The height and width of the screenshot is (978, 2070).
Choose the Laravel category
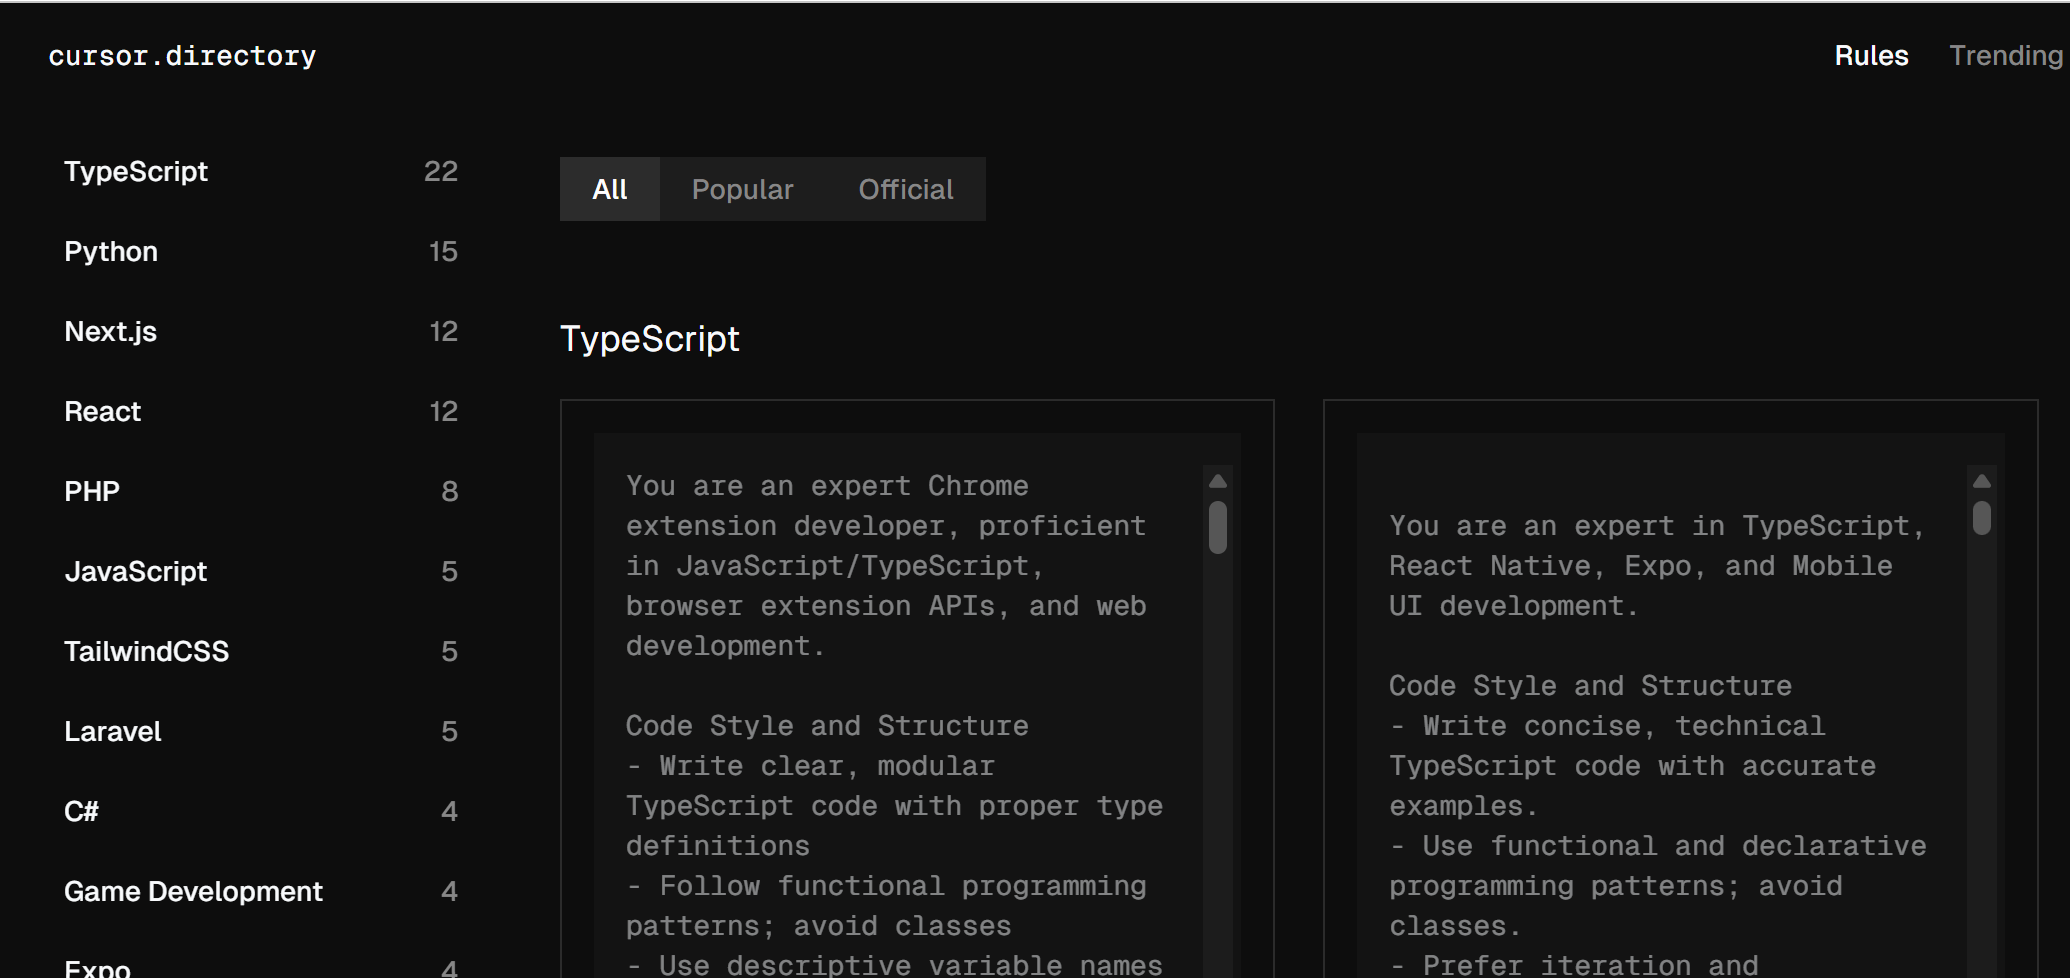(261, 731)
